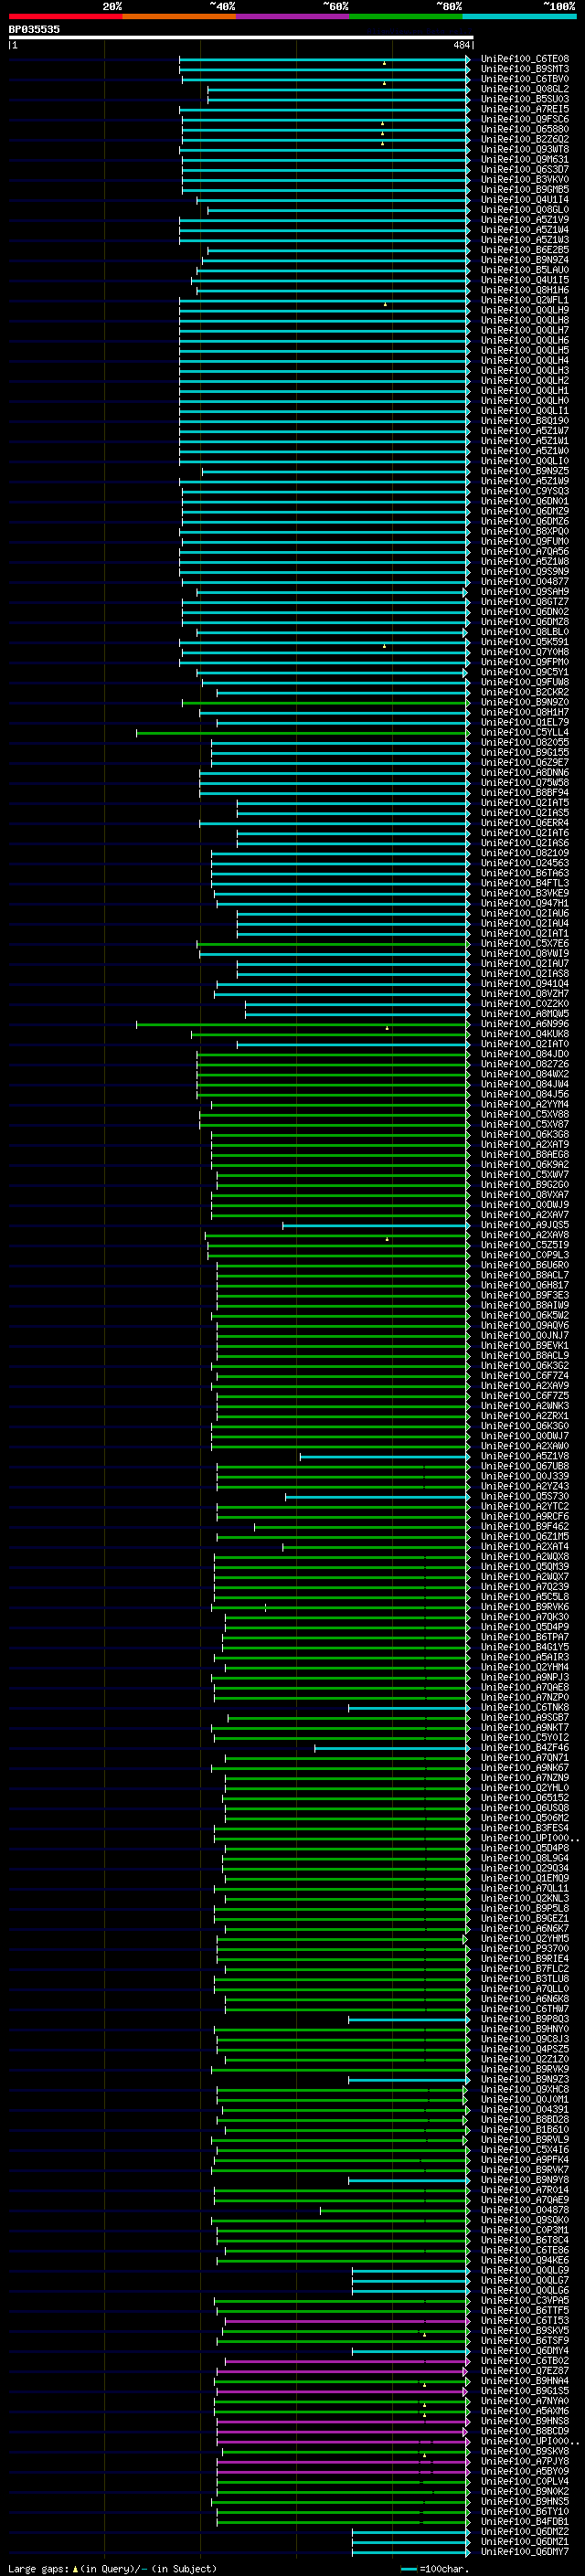This screenshot has height=2576, width=585.
Task: Select the UniRef100_Q9M631 label
Action: click(x=525, y=159)
